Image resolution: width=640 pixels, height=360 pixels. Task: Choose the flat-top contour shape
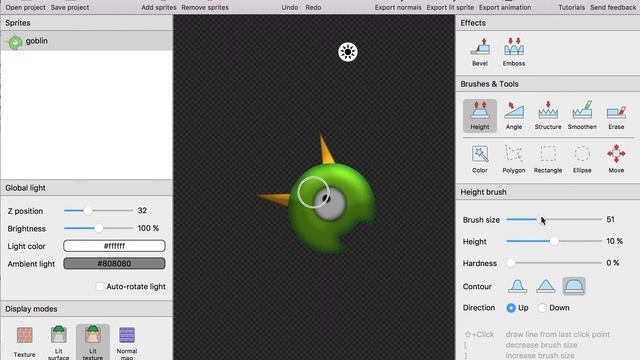pos(517,286)
